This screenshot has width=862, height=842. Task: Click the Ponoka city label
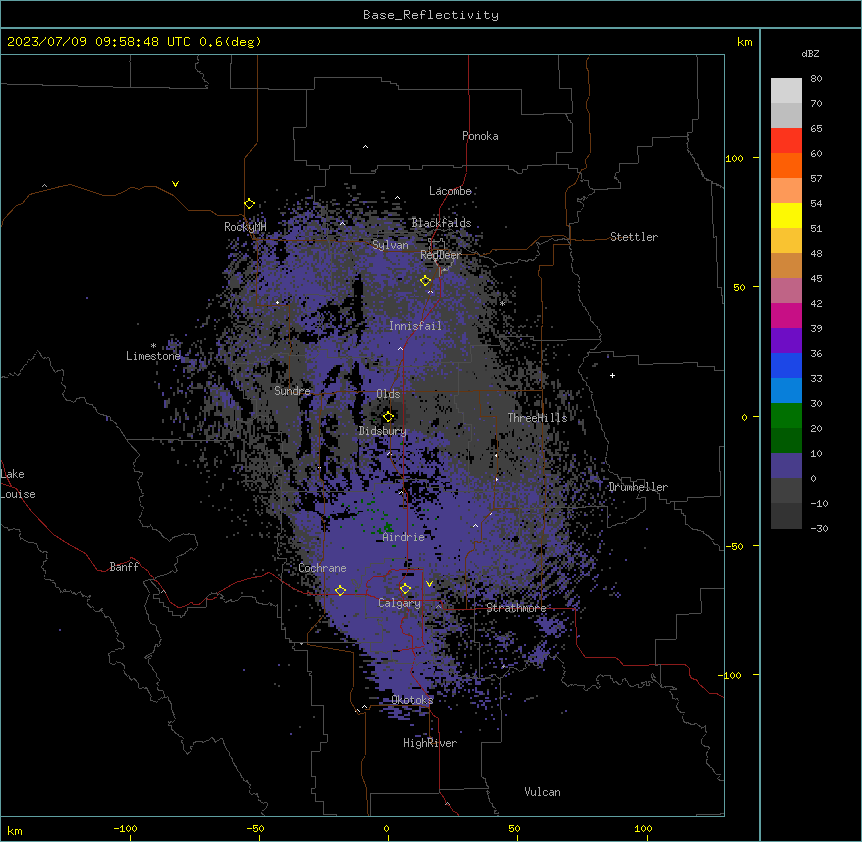pos(480,136)
